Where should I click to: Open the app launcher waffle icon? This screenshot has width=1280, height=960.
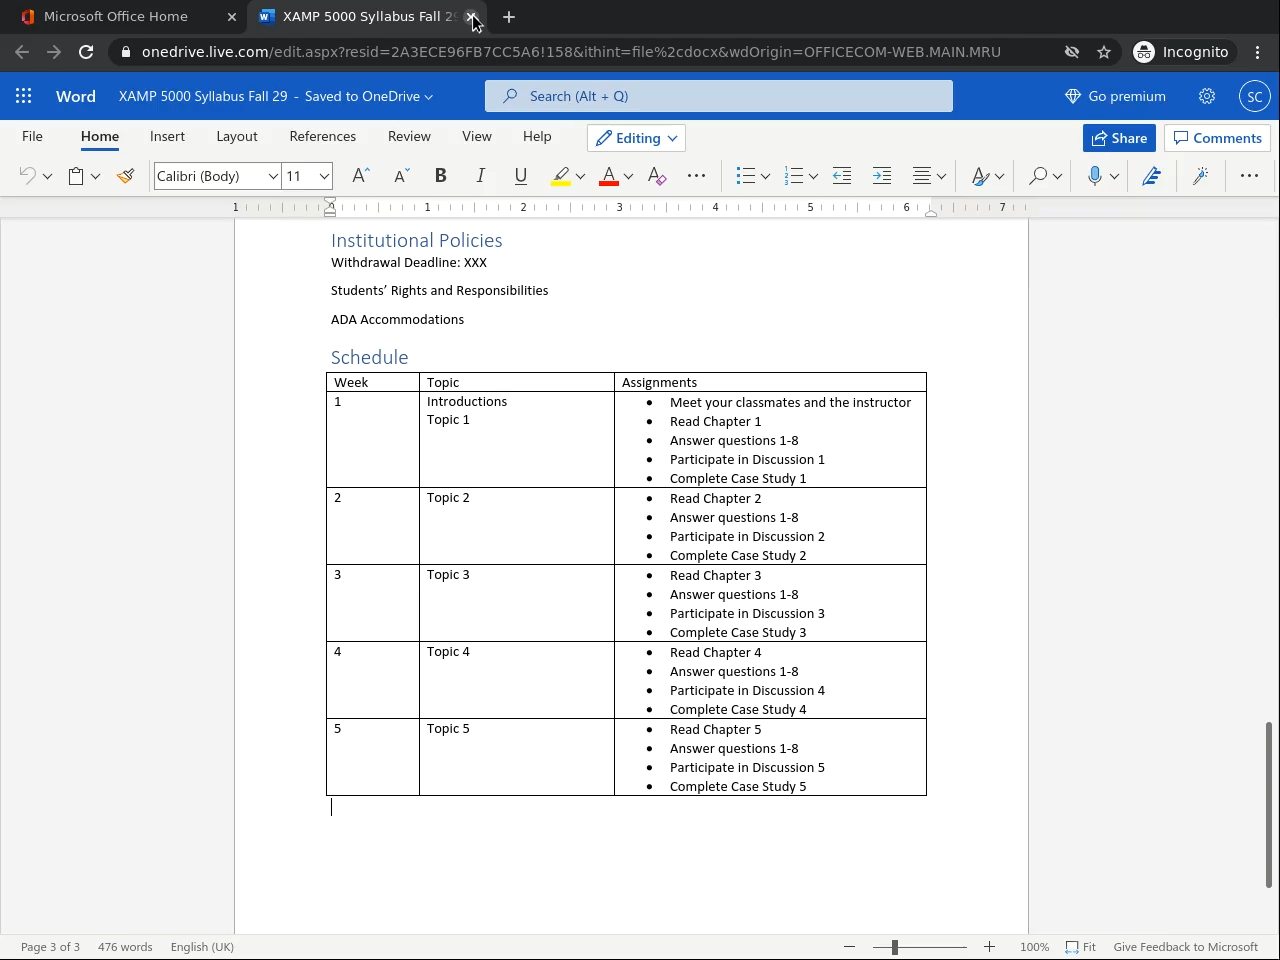pyautogui.click(x=24, y=96)
